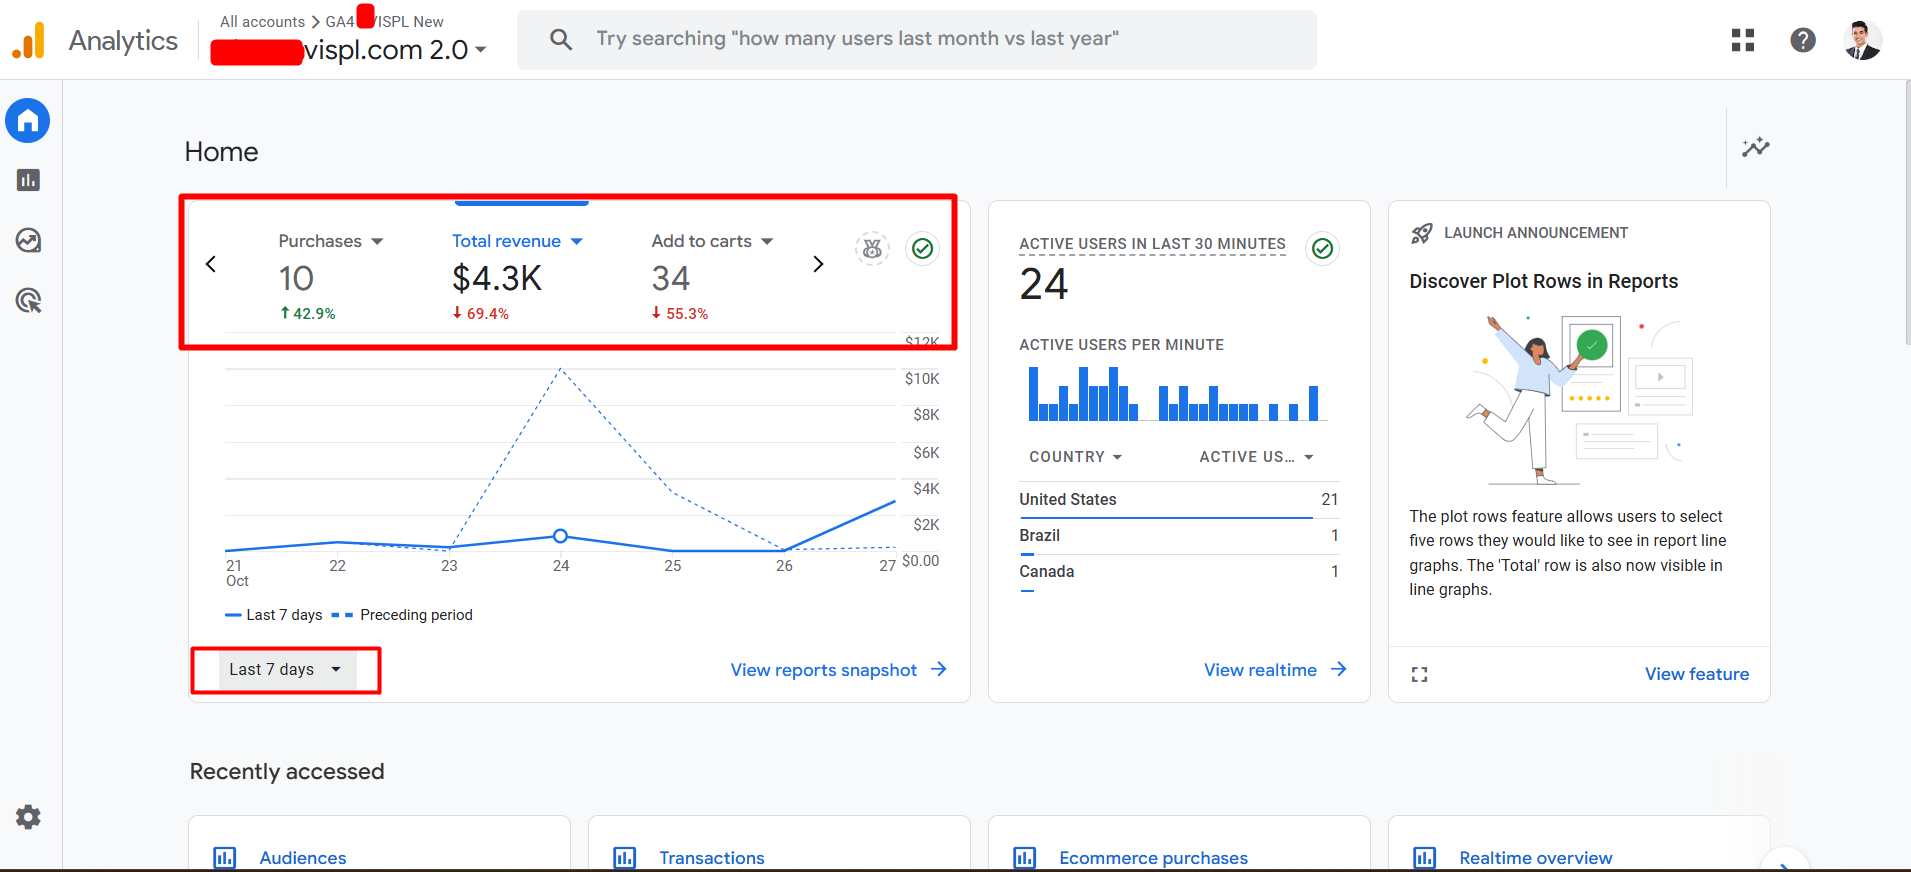Click View realtime link
This screenshot has width=1911, height=872.
pos(1274,670)
